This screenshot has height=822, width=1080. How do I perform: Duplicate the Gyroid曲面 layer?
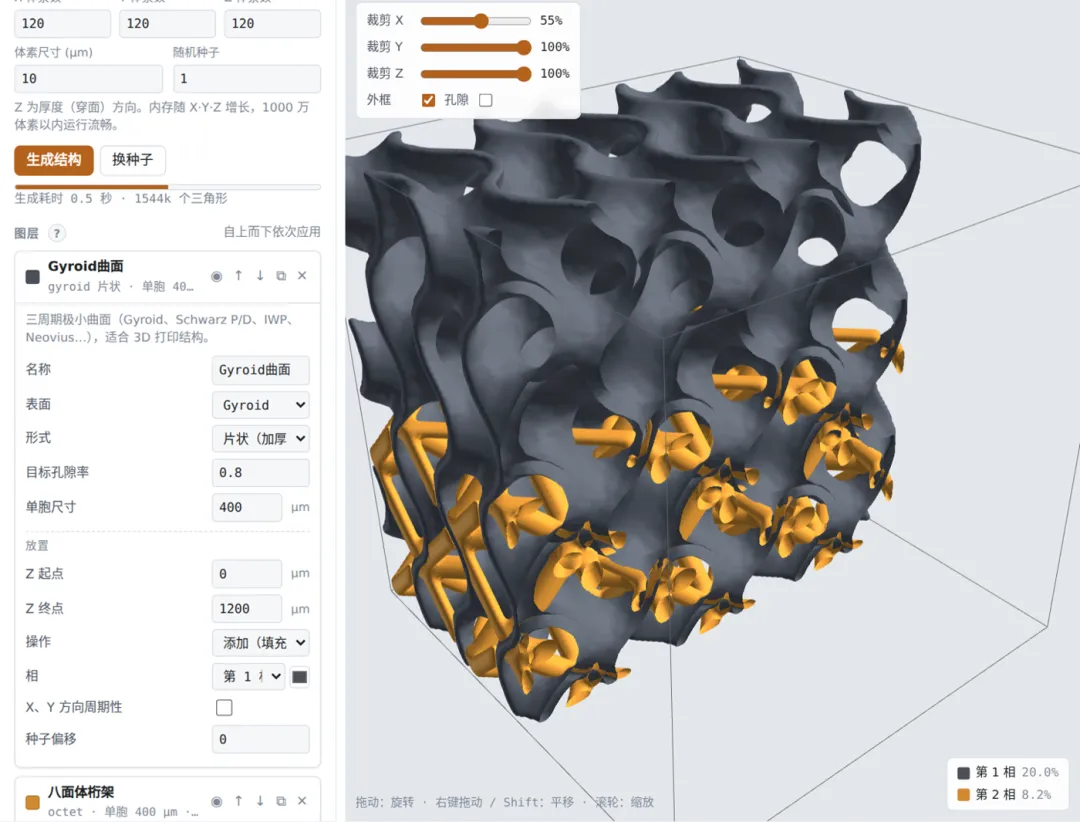281,276
